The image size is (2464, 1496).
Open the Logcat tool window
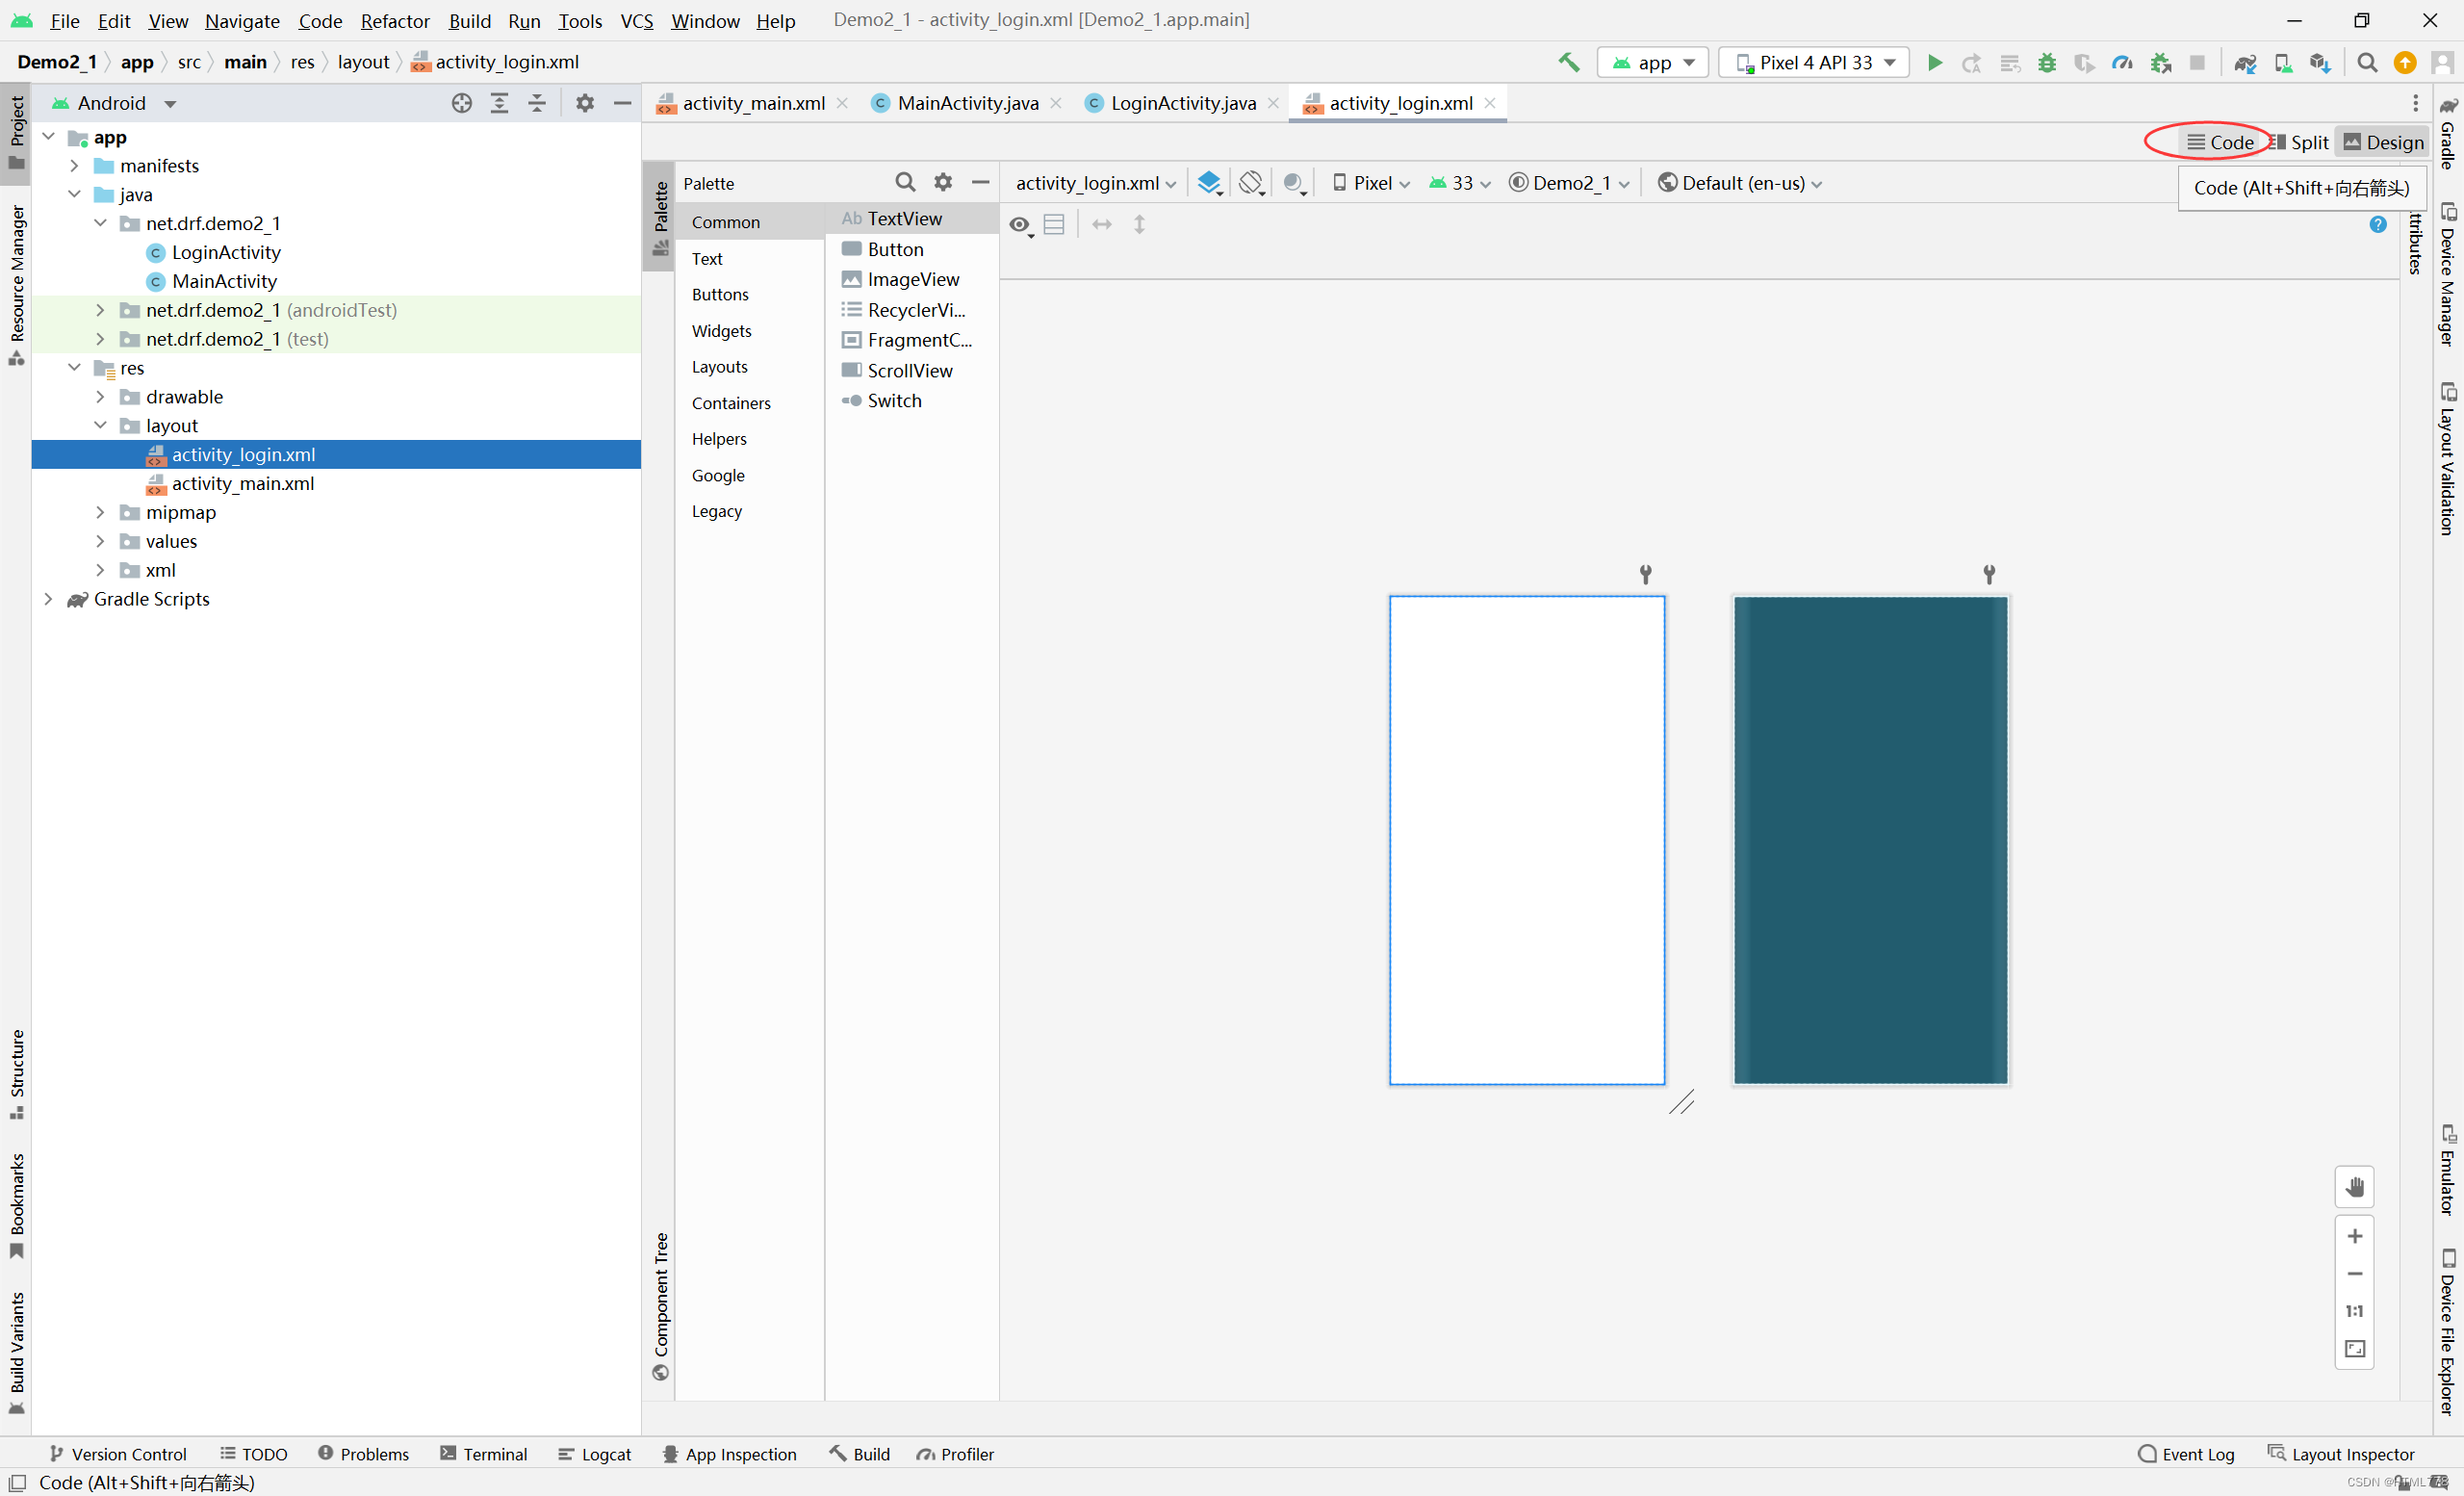point(595,1454)
